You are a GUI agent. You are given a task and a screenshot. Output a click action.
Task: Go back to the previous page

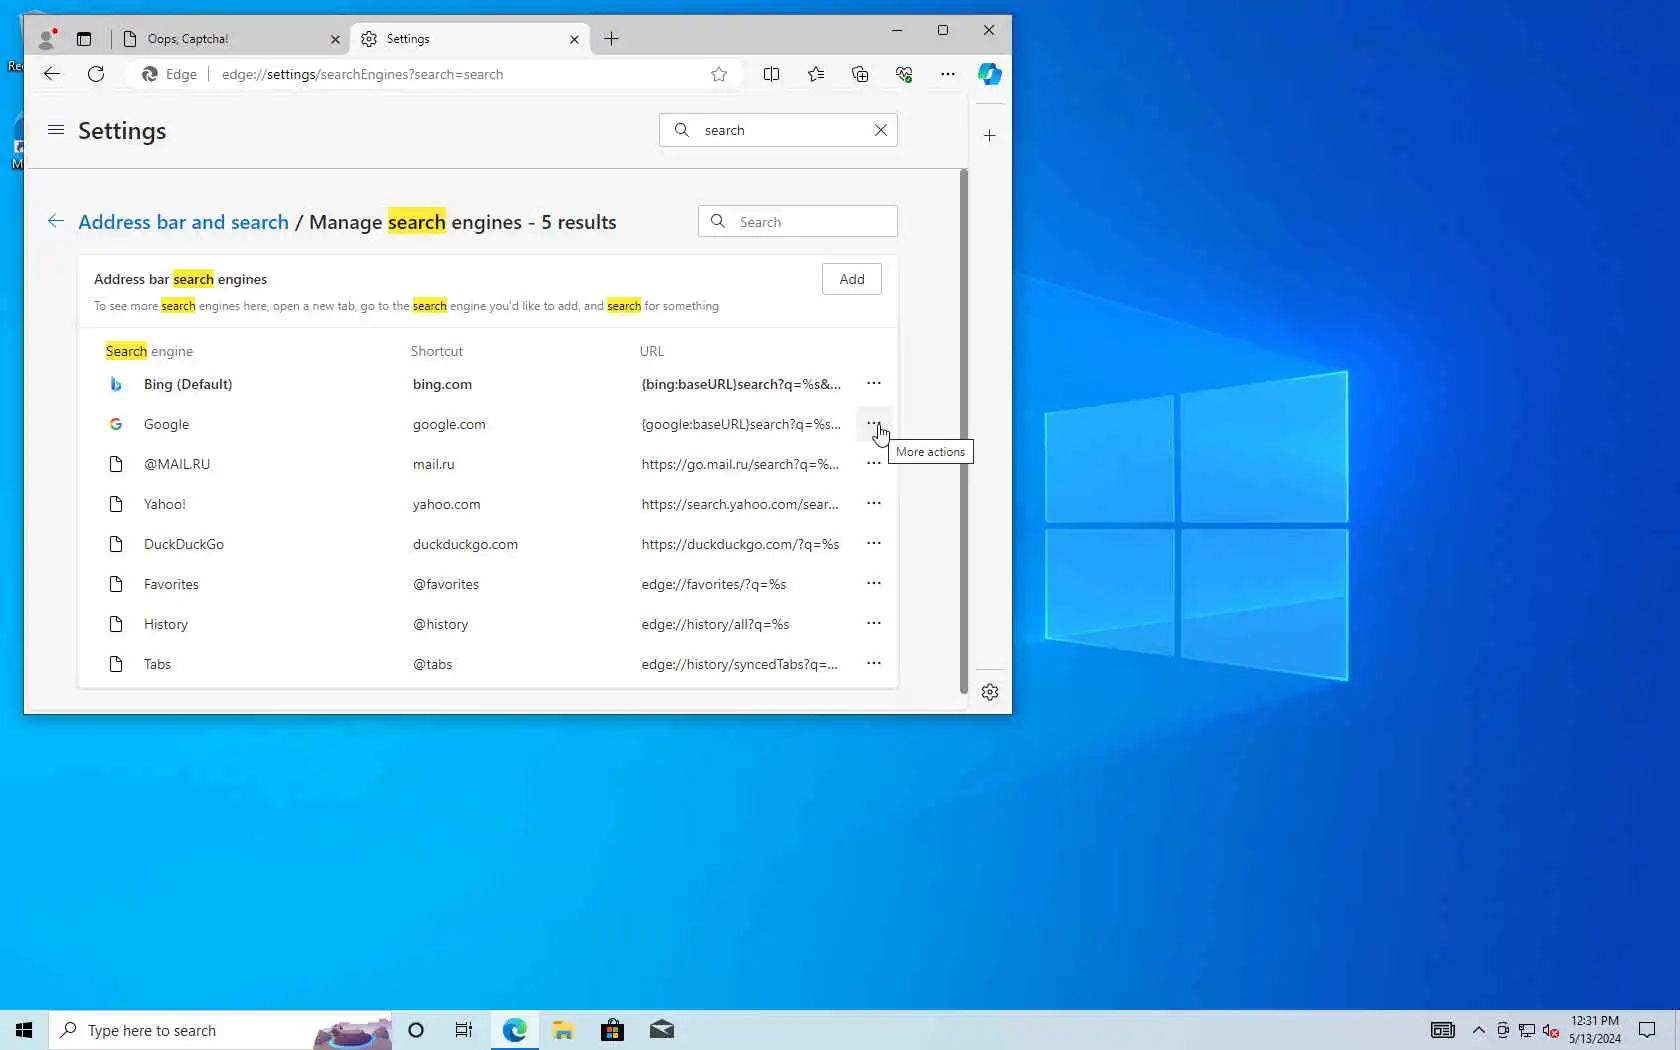pos(52,74)
